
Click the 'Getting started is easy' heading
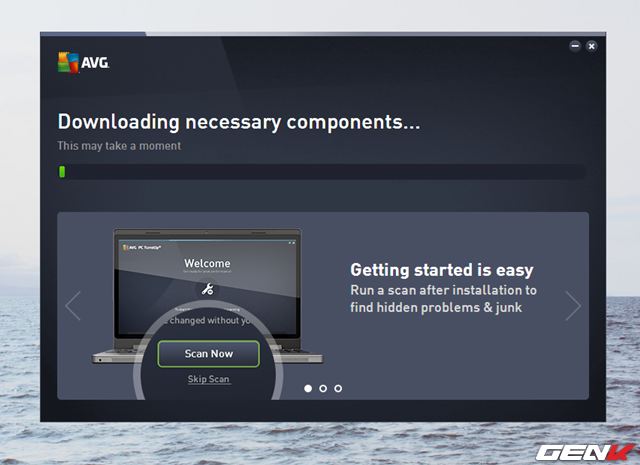click(x=441, y=270)
